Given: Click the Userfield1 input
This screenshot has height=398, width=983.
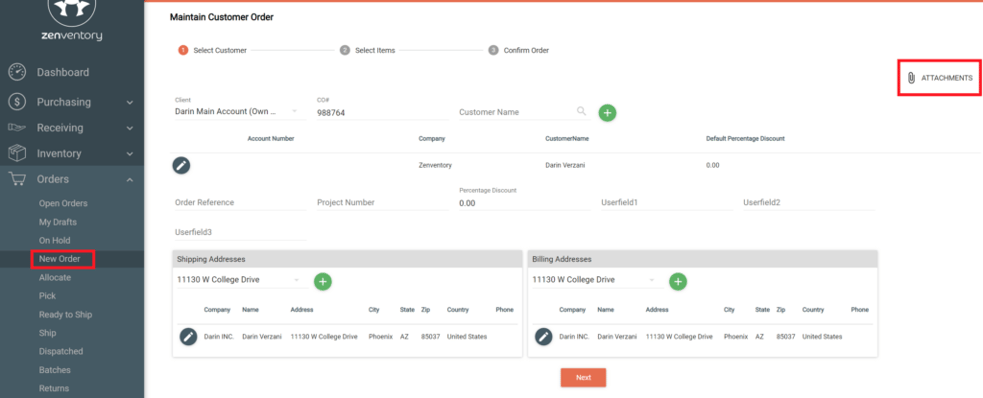Looking at the screenshot, I should click(x=666, y=203).
